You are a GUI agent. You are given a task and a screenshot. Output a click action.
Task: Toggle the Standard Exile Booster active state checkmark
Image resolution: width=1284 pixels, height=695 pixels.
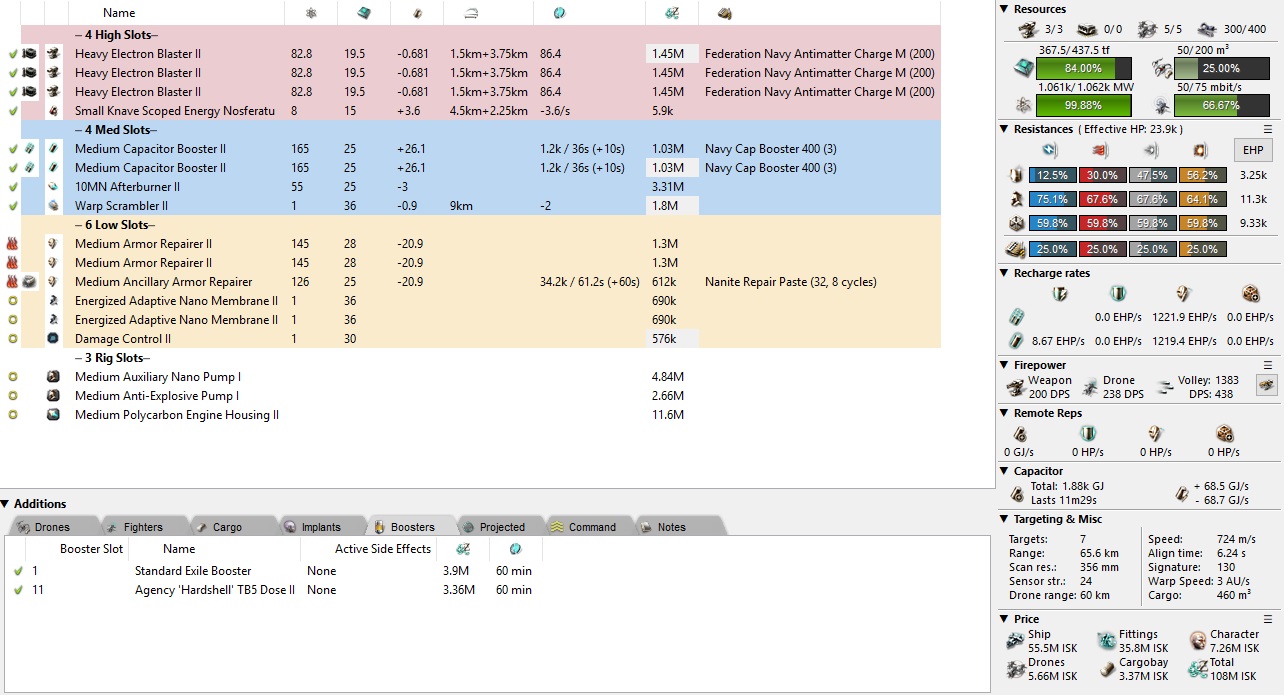click(x=17, y=571)
